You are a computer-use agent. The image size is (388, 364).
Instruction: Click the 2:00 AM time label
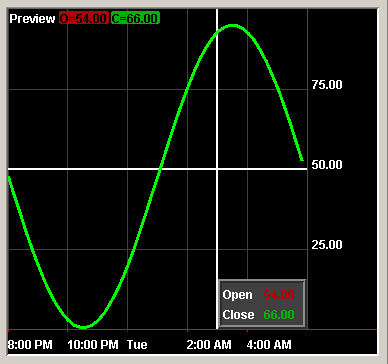coord(209,345)
